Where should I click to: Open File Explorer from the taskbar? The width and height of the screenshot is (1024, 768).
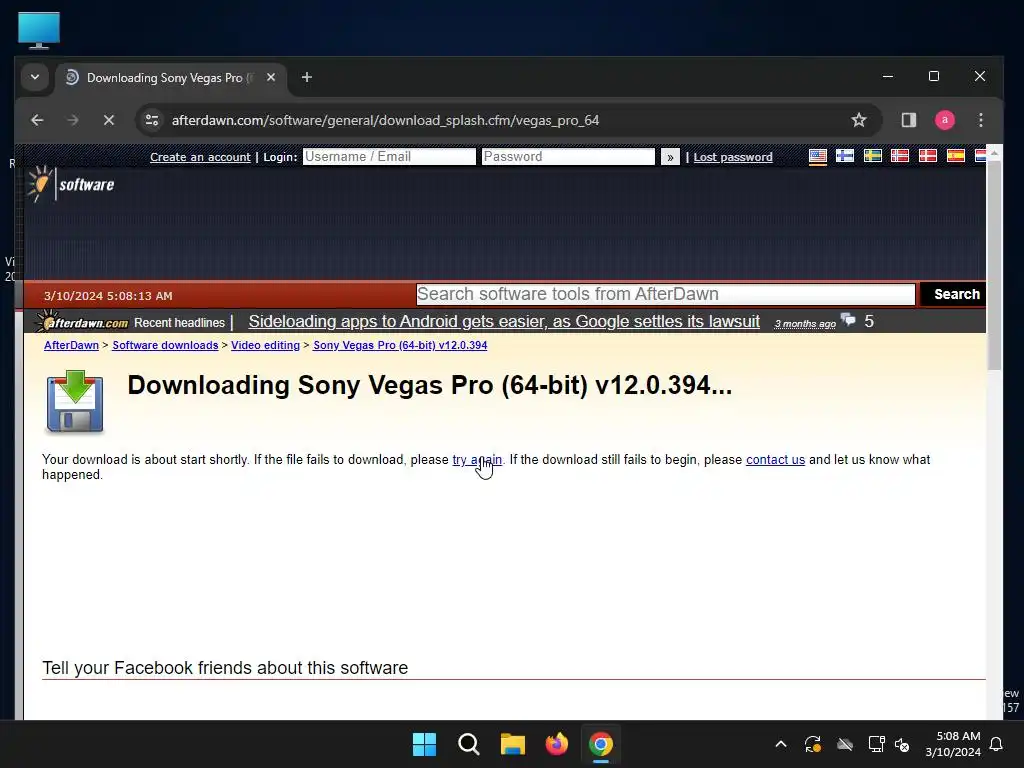(x=513, y=744)
